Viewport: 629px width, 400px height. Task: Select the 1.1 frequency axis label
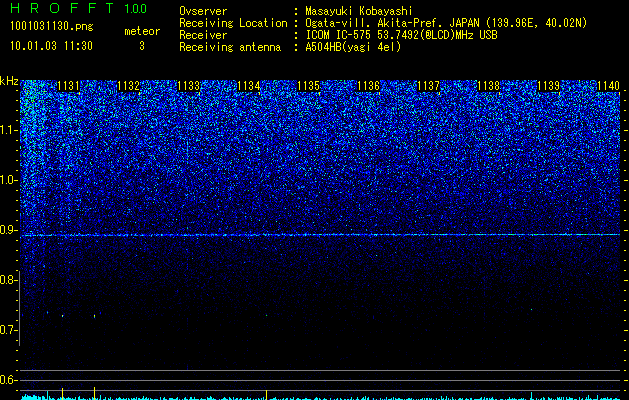(x=7, y=130)
